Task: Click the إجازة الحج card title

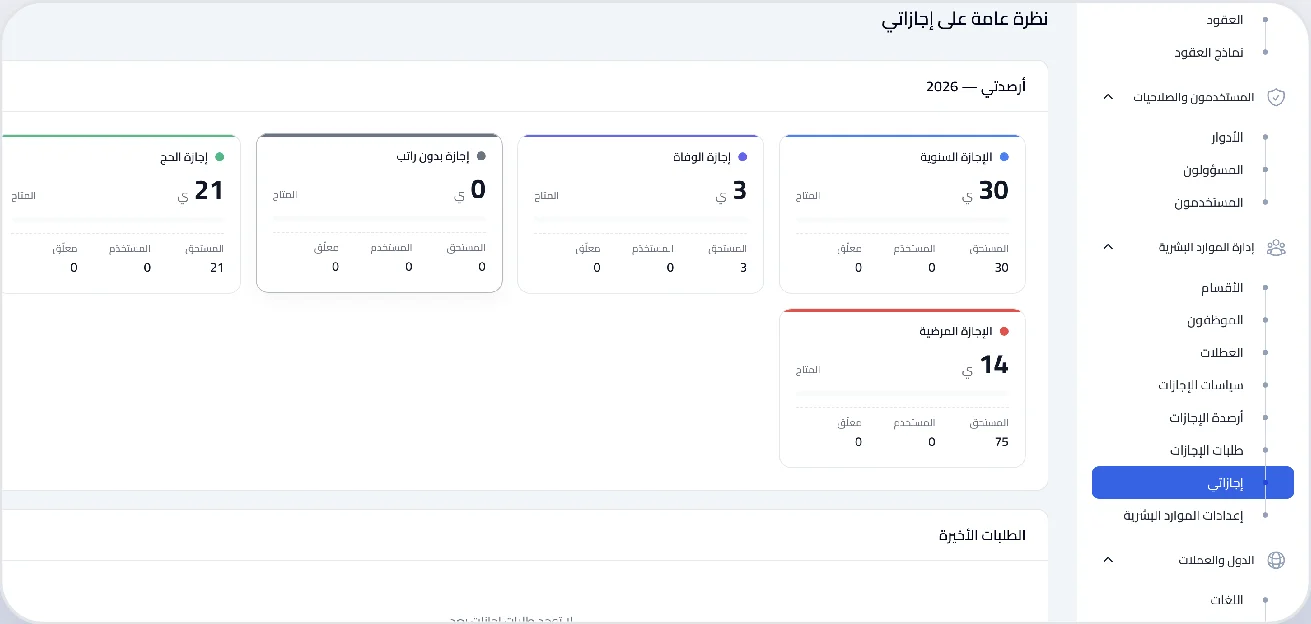Action: pyautogui.click(x=183, y=157)
